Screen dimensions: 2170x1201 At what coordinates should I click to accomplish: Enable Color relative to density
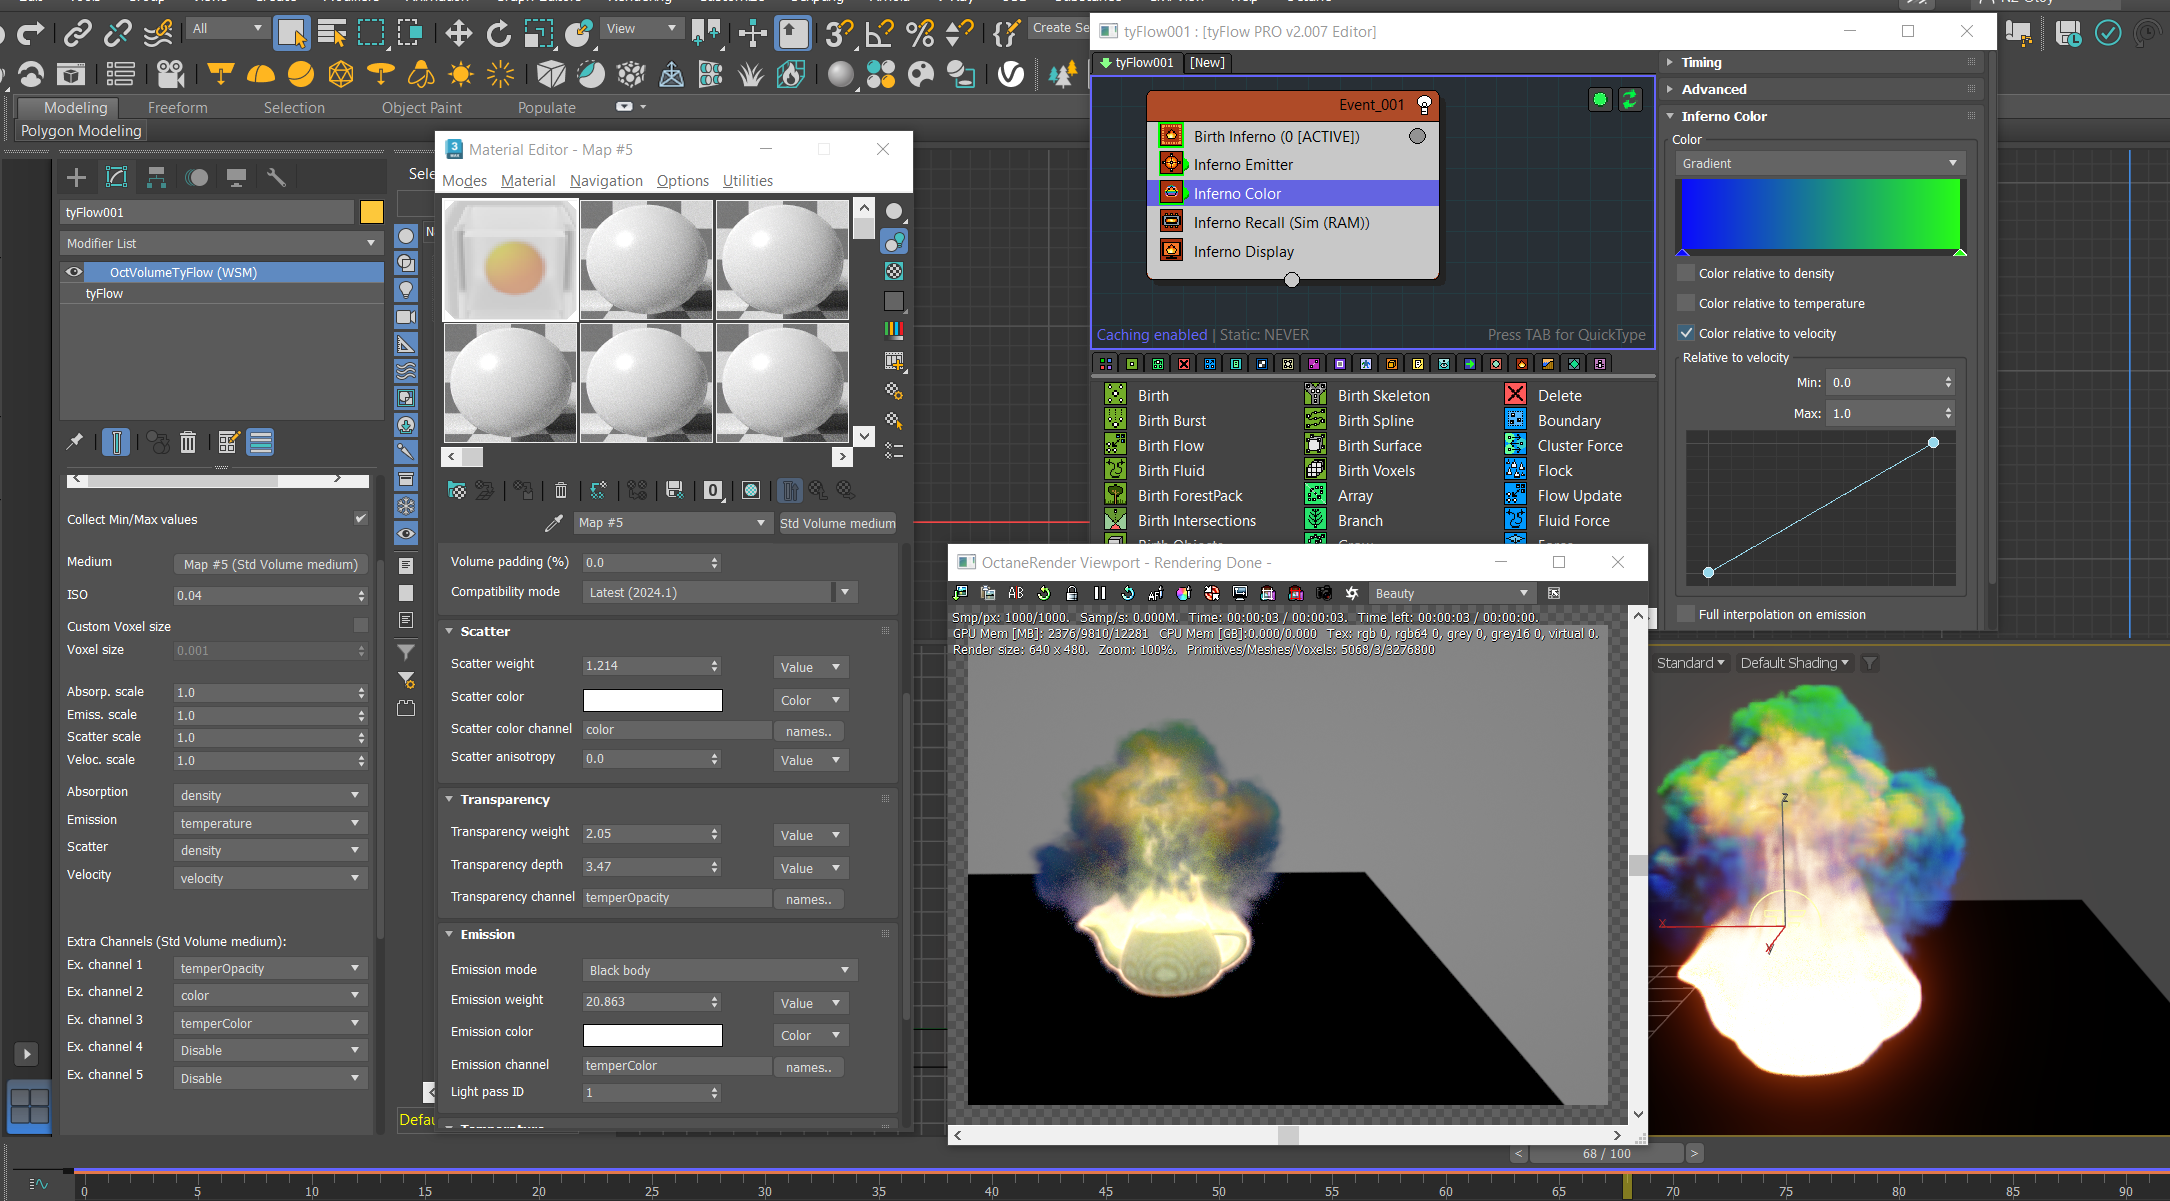[x=1687, y=273]
